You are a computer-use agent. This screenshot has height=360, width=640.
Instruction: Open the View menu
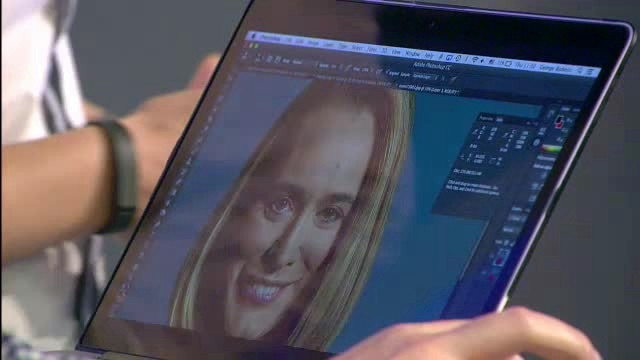click(x=396, y=51)
